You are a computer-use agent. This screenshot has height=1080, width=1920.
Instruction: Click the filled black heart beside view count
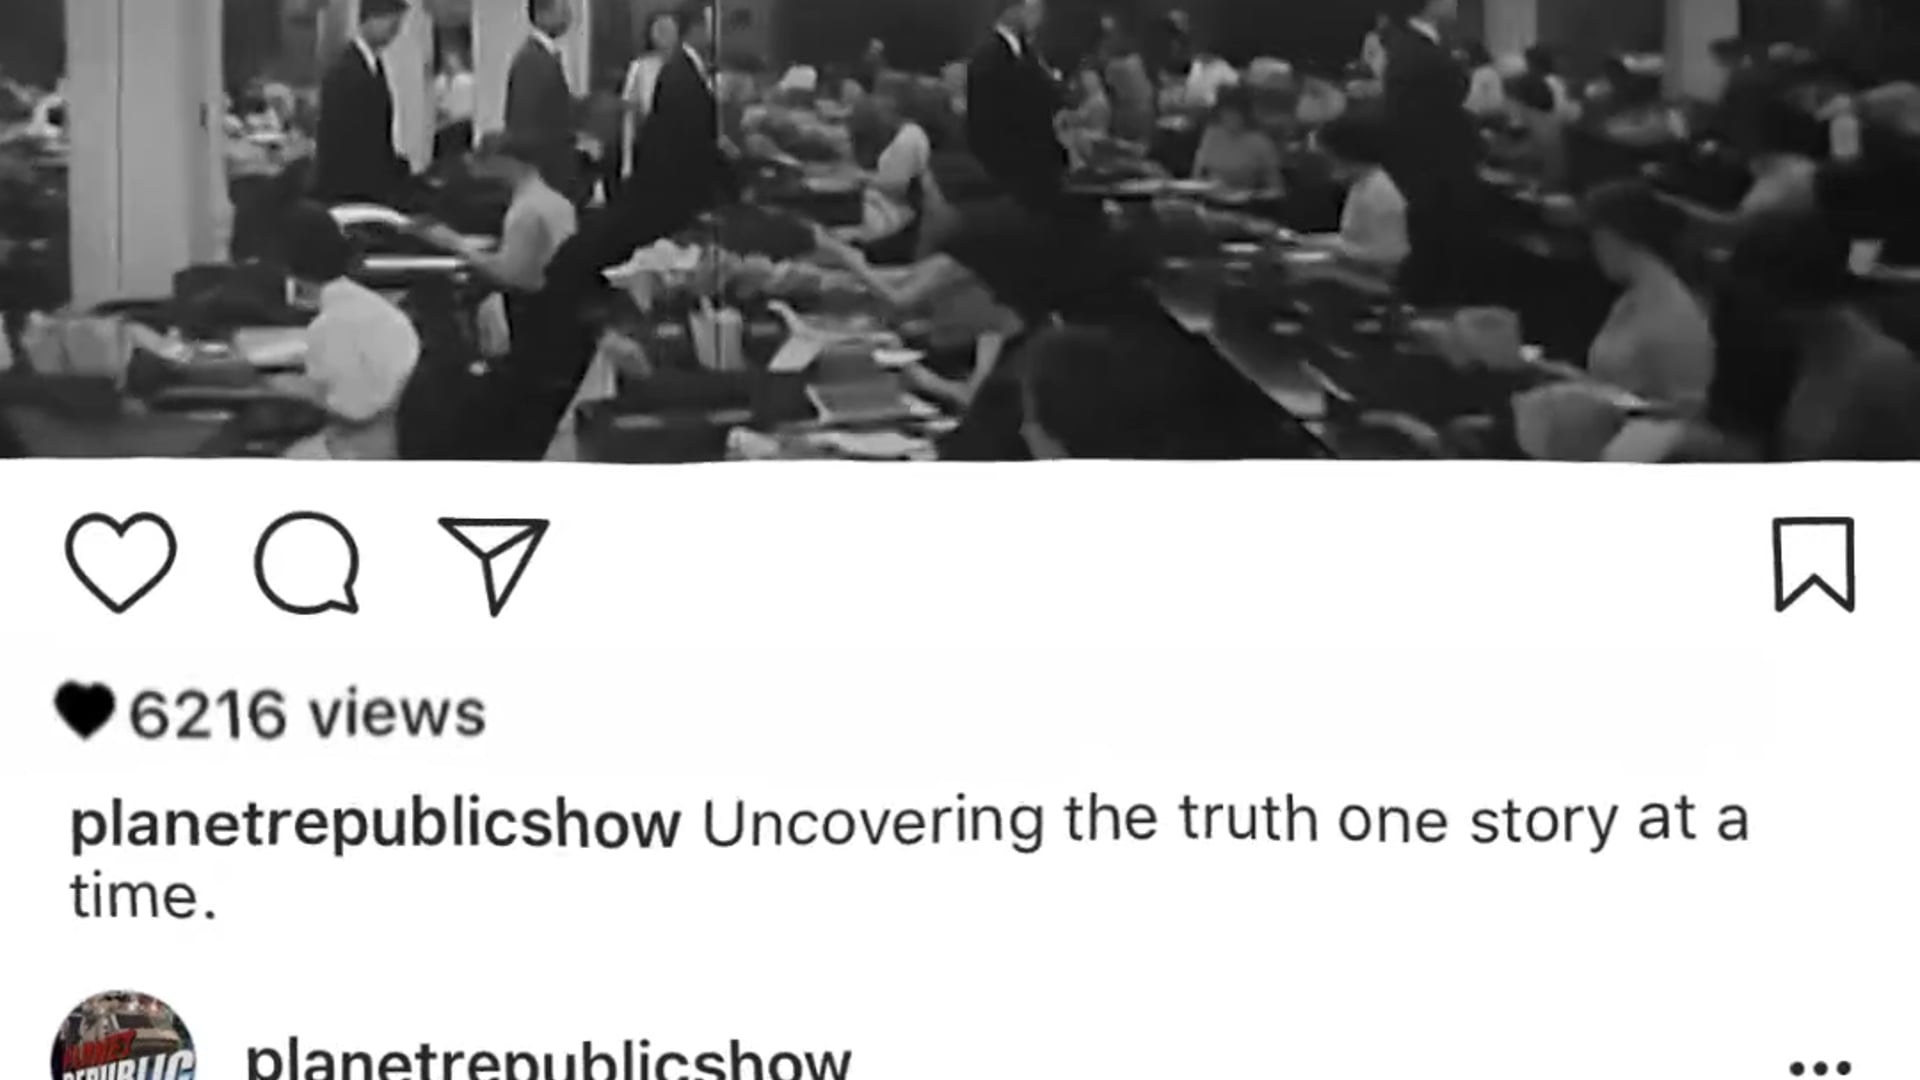84,710
